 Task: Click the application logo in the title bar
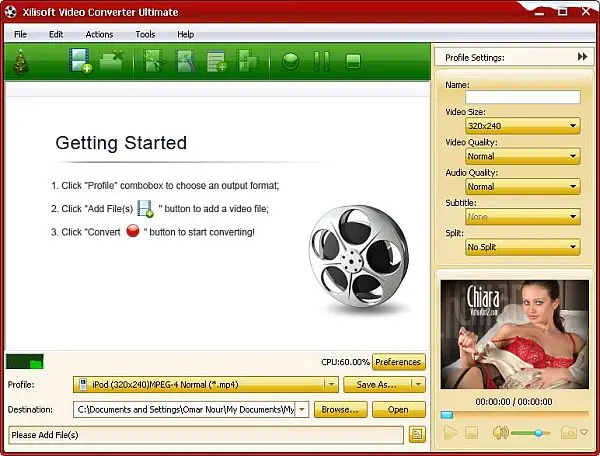11,12
